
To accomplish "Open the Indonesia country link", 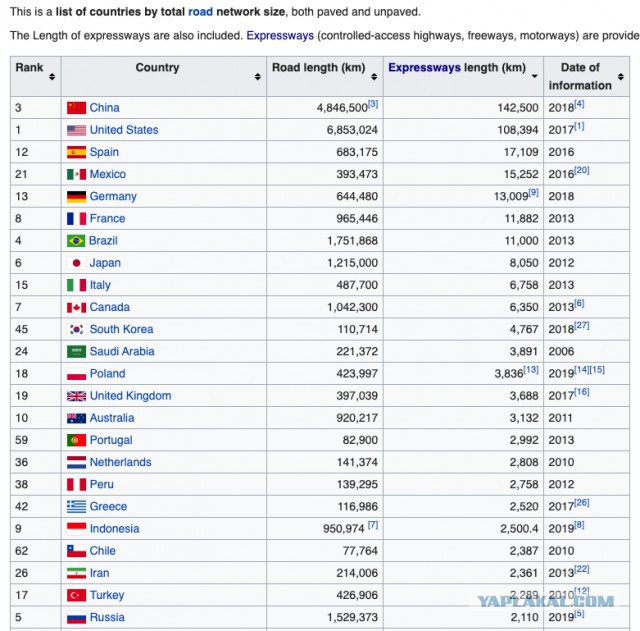I will 114,529.
